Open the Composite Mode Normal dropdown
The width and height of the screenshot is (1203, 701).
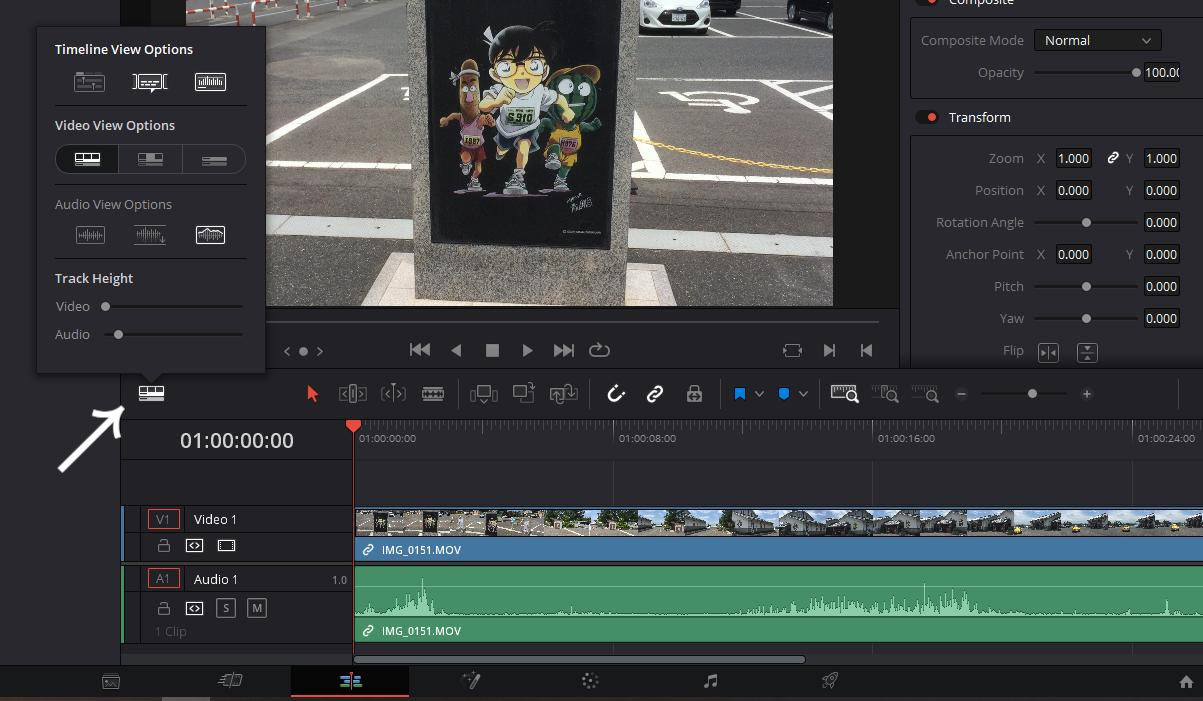click(1097, 40)
